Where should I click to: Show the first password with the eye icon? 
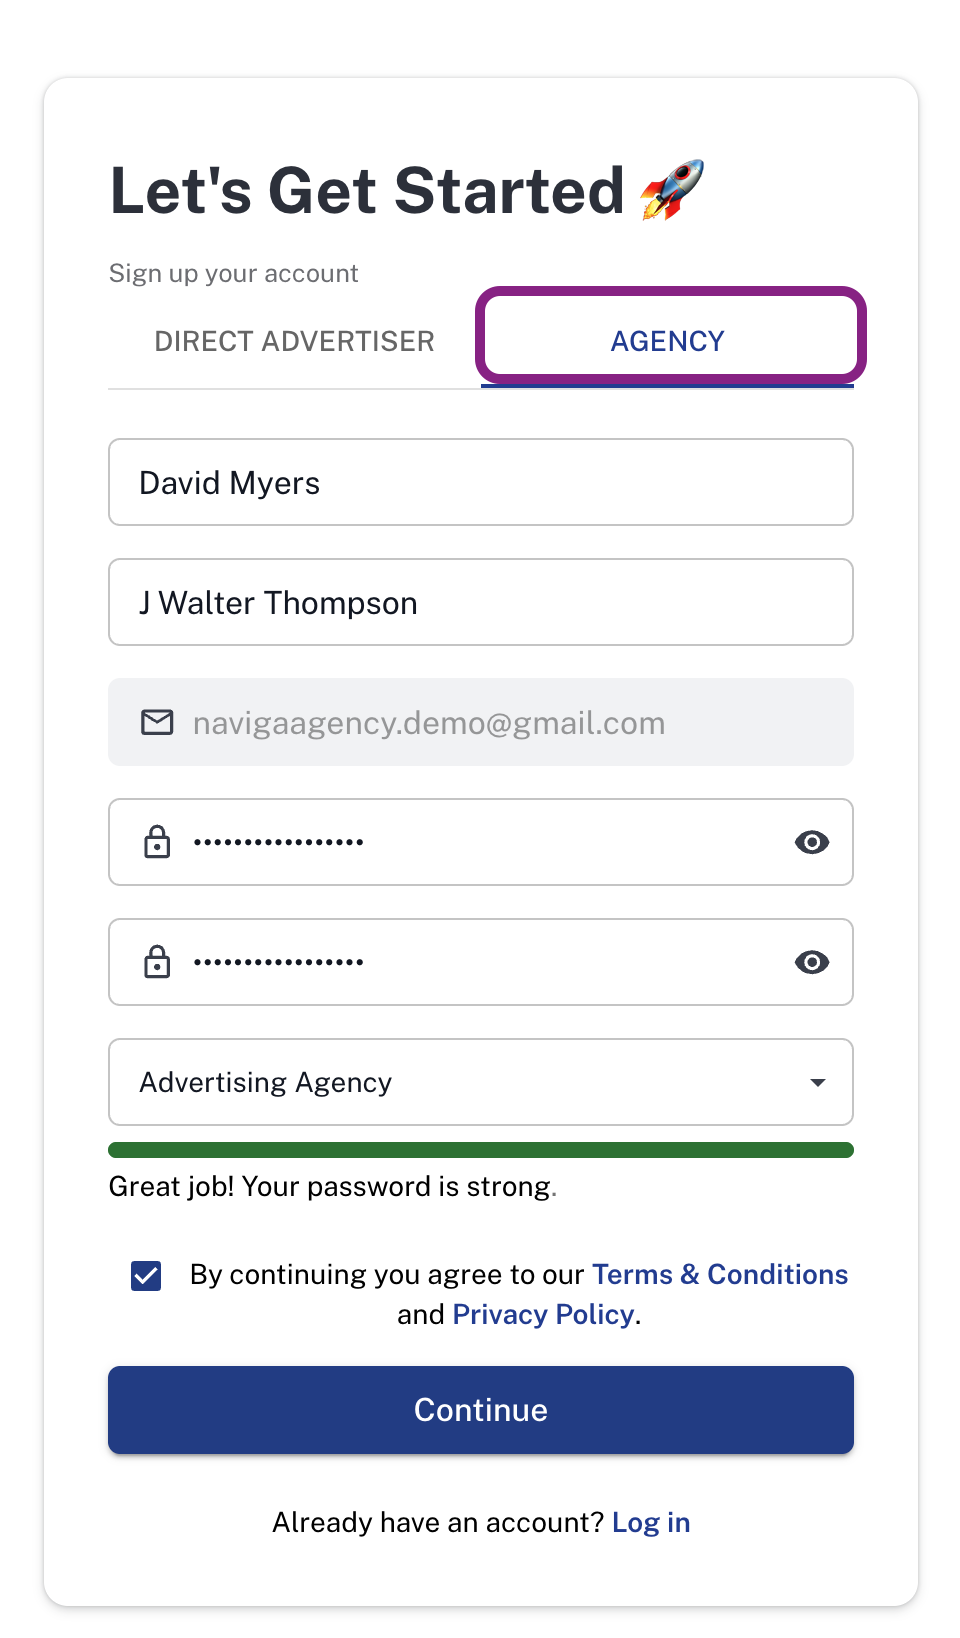click(x=811, y=842)
